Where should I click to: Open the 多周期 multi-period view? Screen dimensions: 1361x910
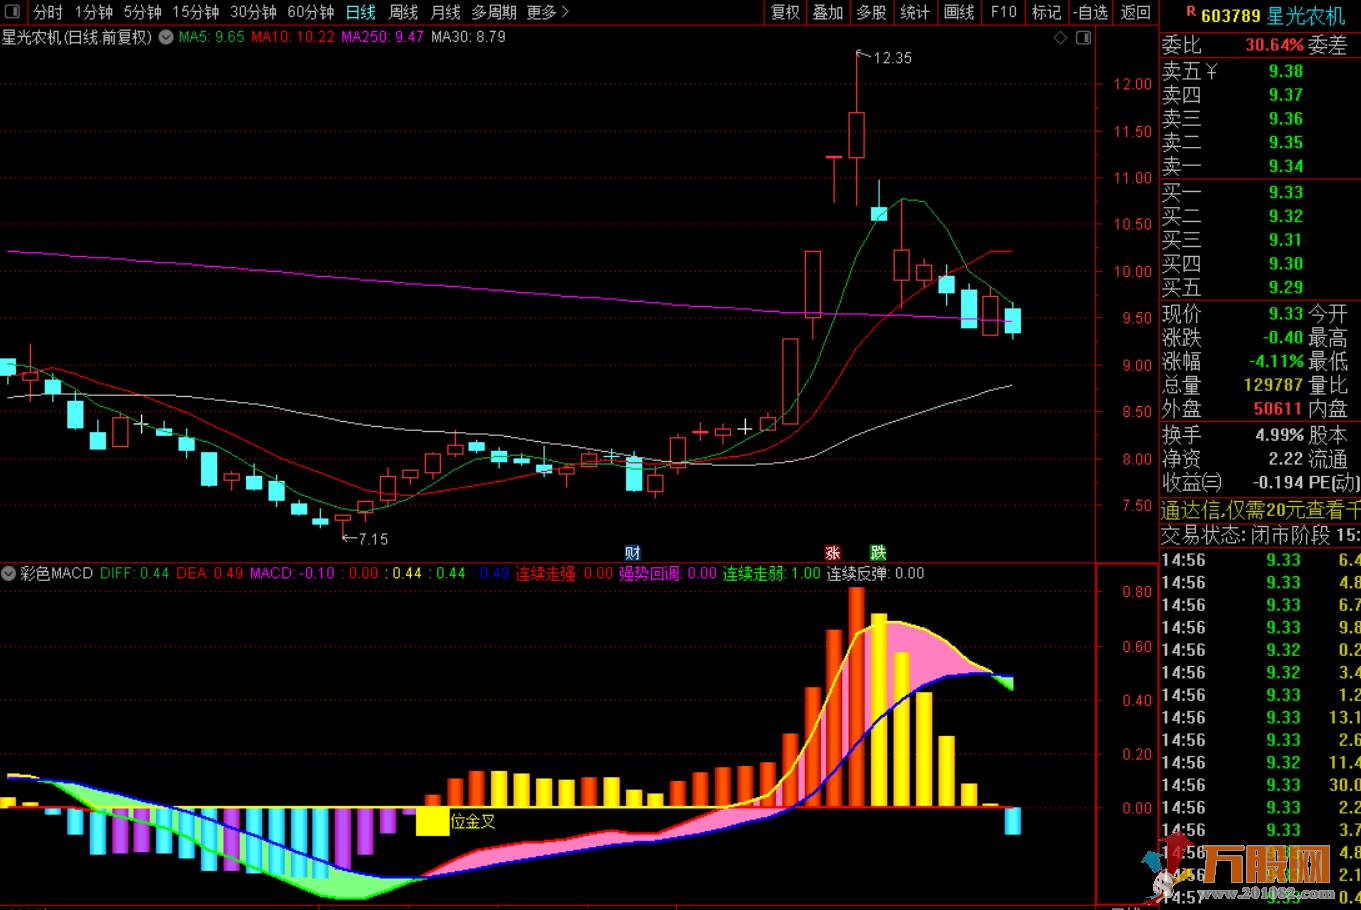494,12
